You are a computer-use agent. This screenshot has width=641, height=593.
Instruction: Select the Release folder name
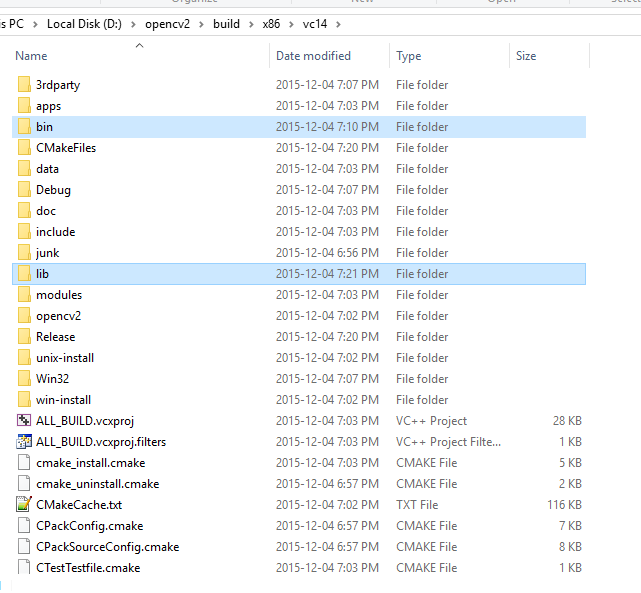point(56,337)
